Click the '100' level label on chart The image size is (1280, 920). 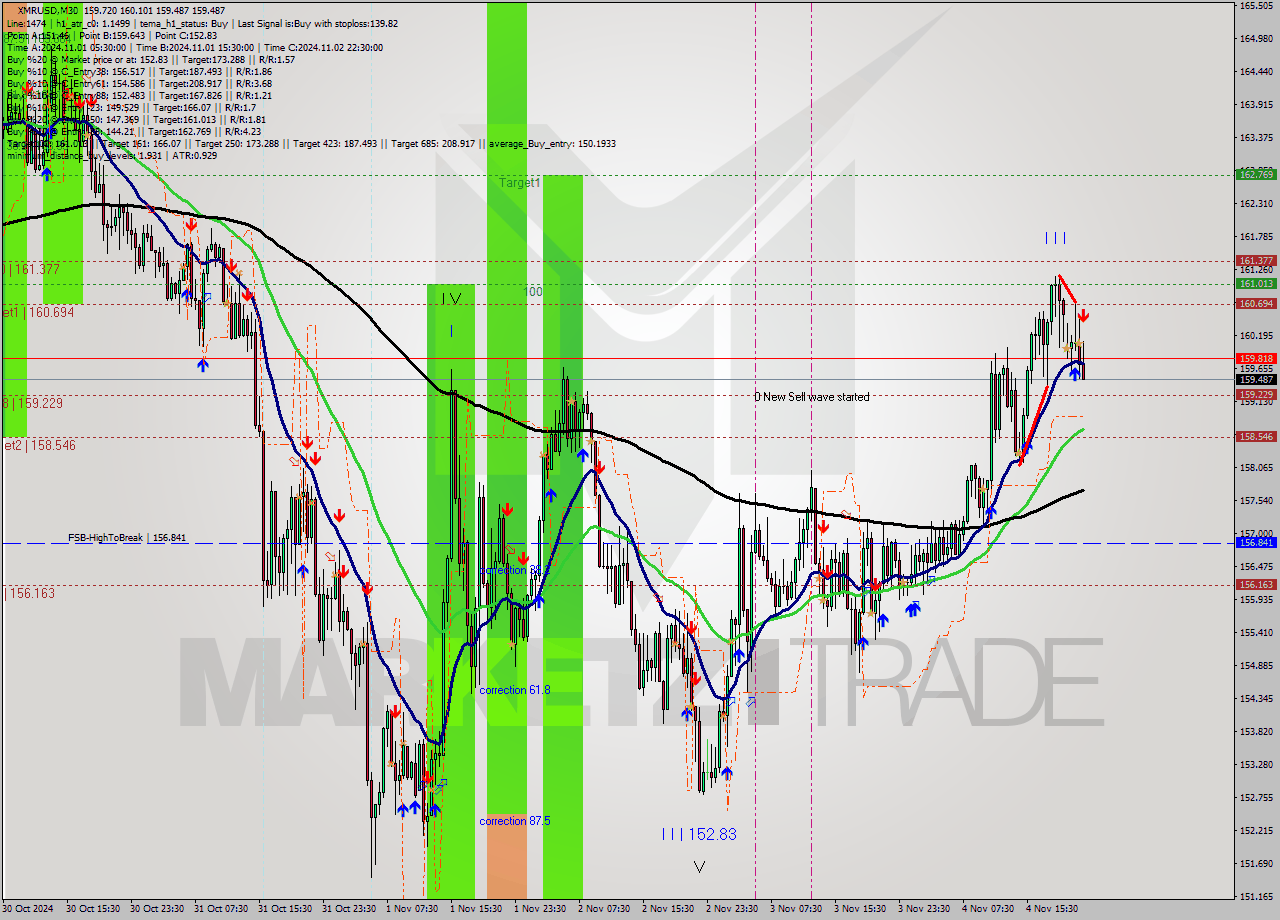point(534,292)
